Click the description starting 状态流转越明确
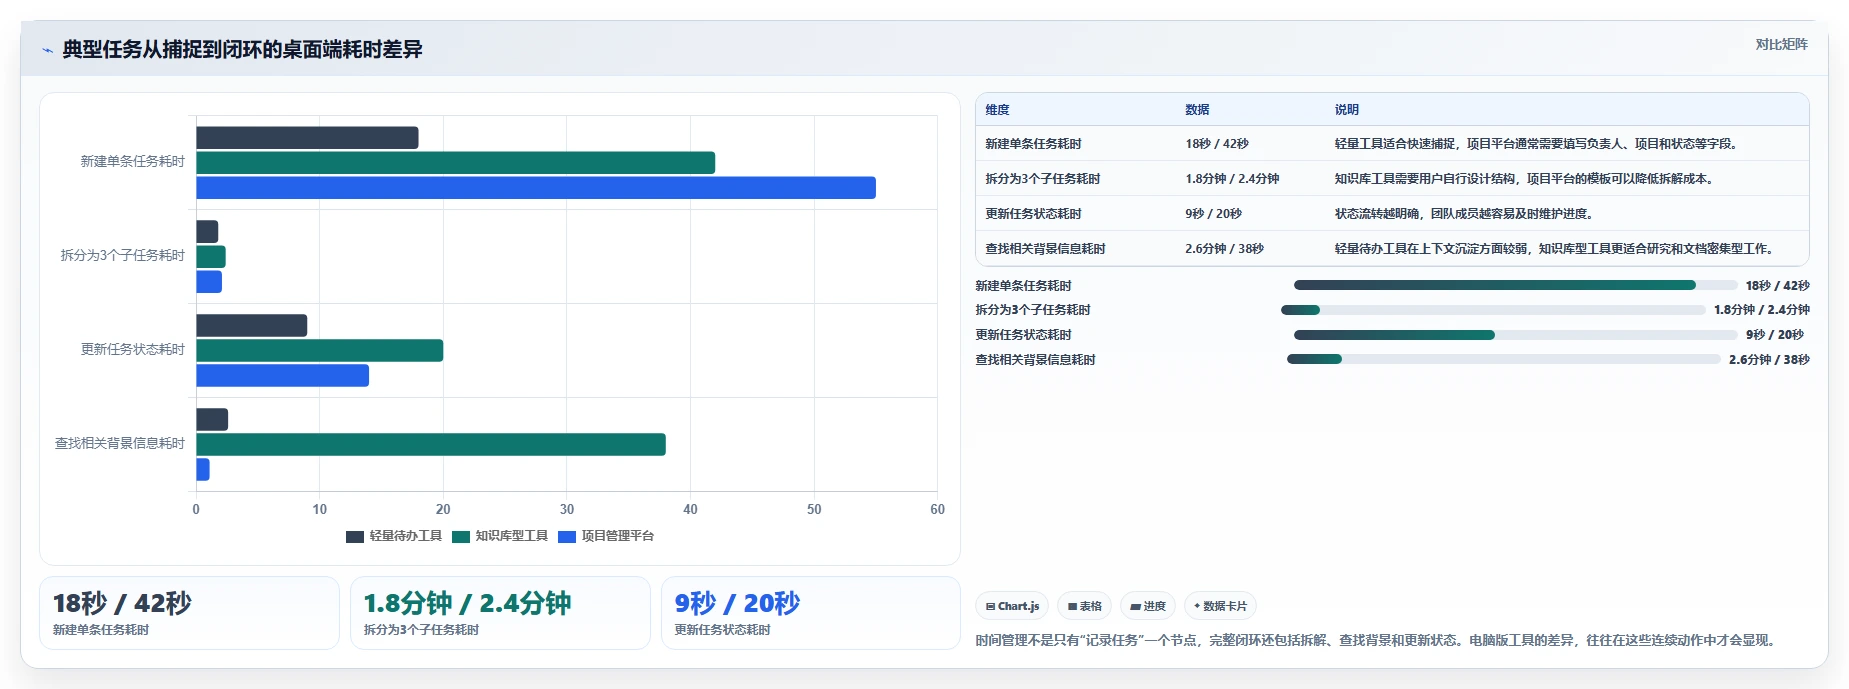This screenshot has width=1849, height=689. [1465, 214]
